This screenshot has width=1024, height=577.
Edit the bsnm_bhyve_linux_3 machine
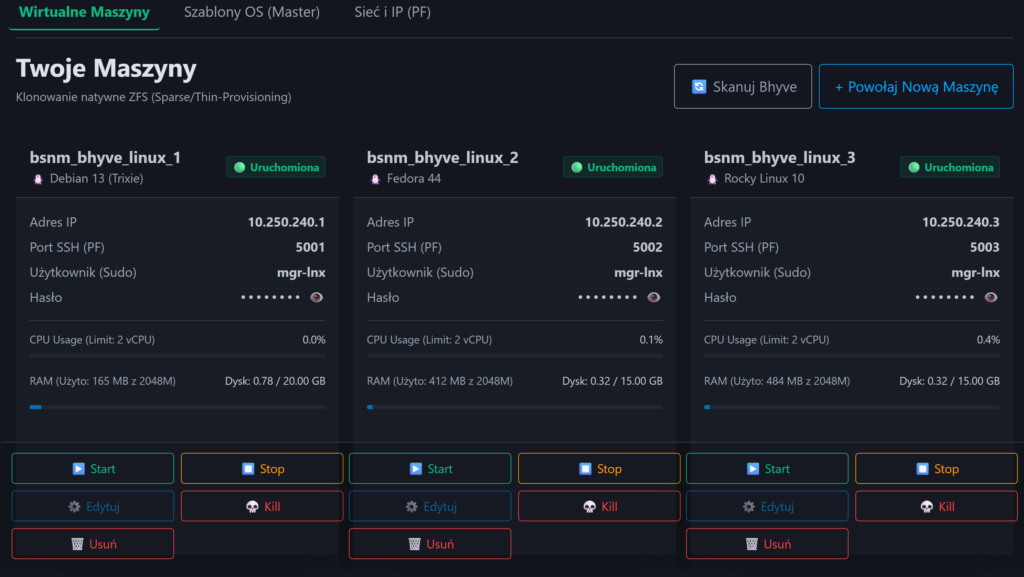(767, 507)
